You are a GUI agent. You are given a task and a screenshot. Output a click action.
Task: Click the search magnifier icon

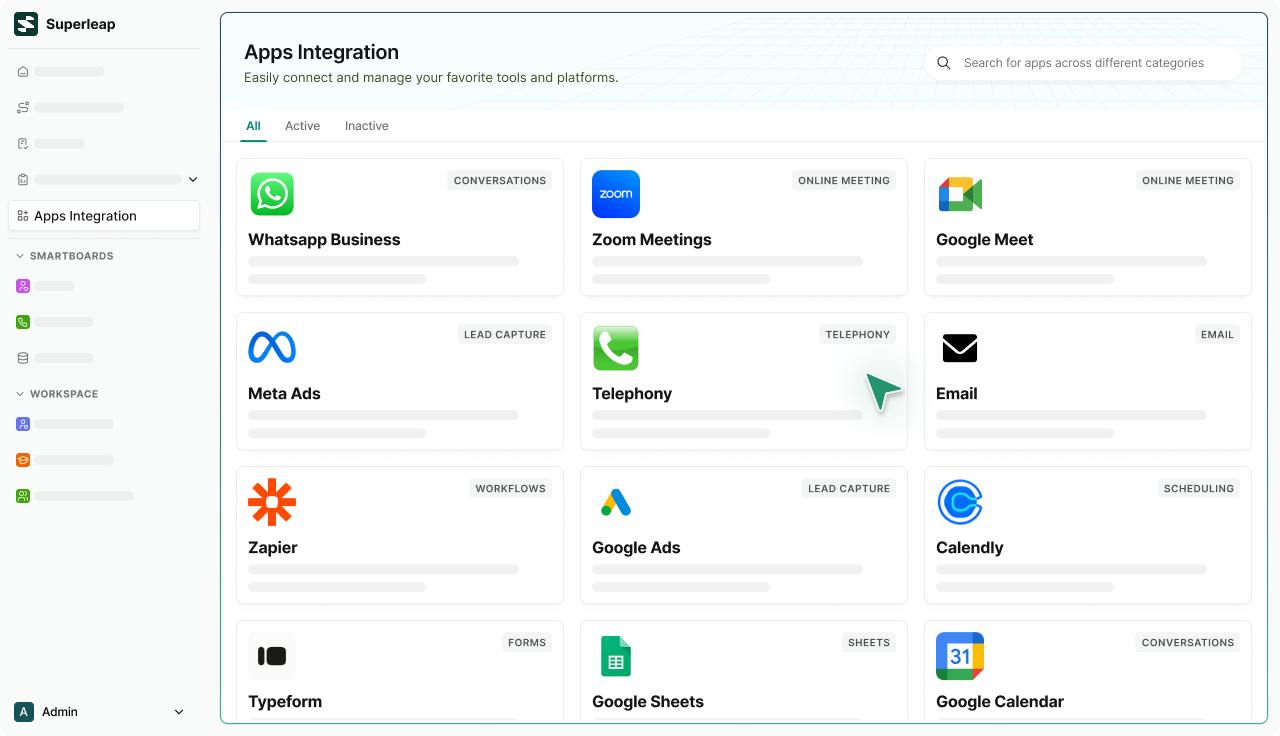pyautogui.click(x=943, y=63)
